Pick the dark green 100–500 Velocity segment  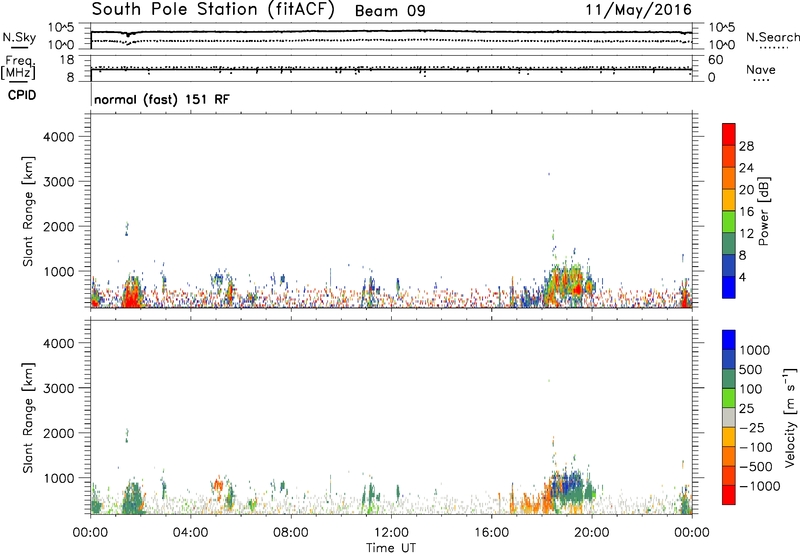pos(729,379)
